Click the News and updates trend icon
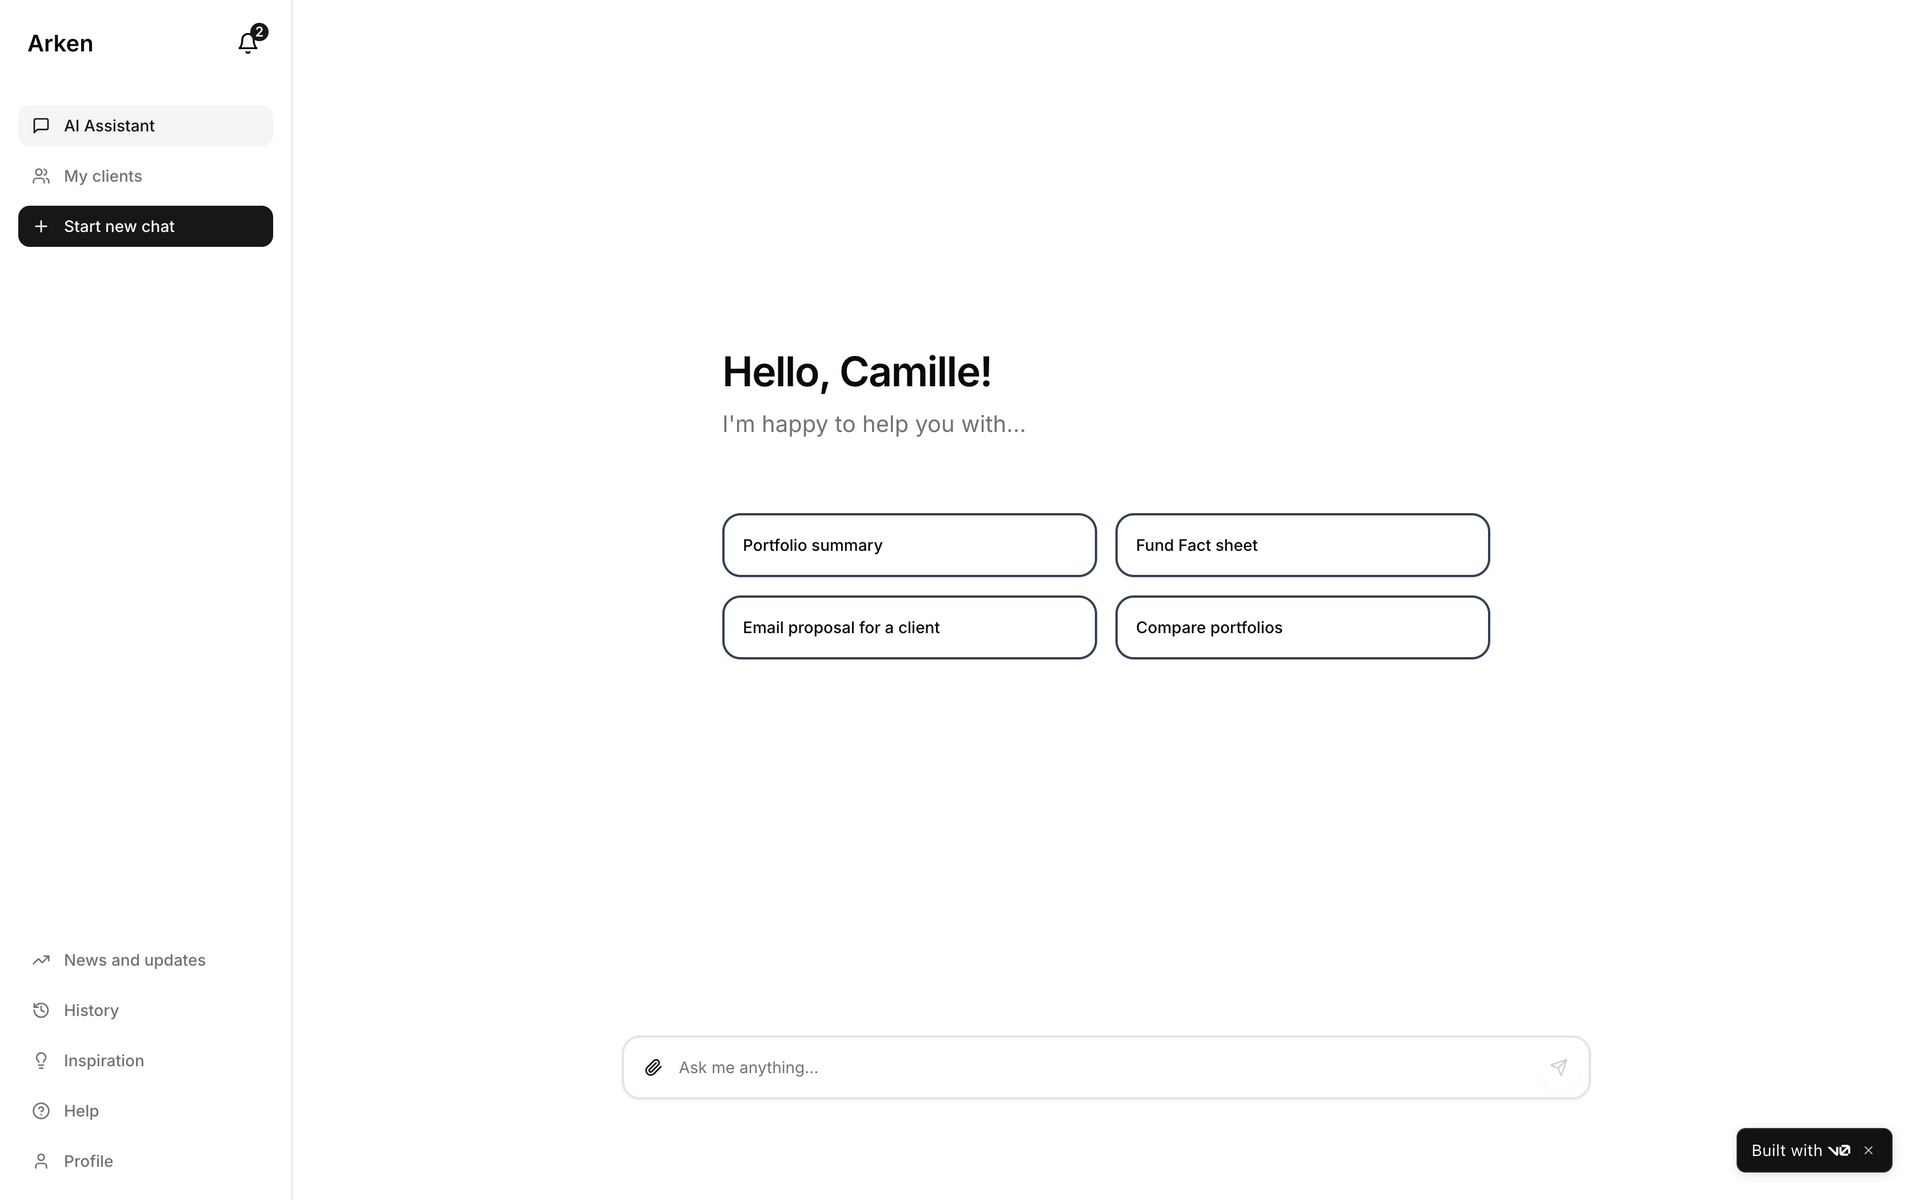Screen dimensions: 1920x1200 [41, 960]
